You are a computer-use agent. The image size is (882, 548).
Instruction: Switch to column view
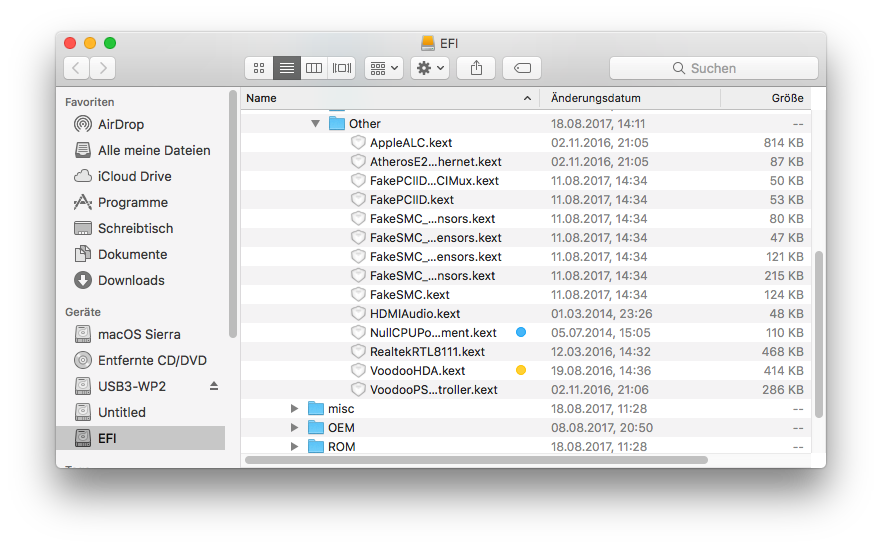[314, 68]
